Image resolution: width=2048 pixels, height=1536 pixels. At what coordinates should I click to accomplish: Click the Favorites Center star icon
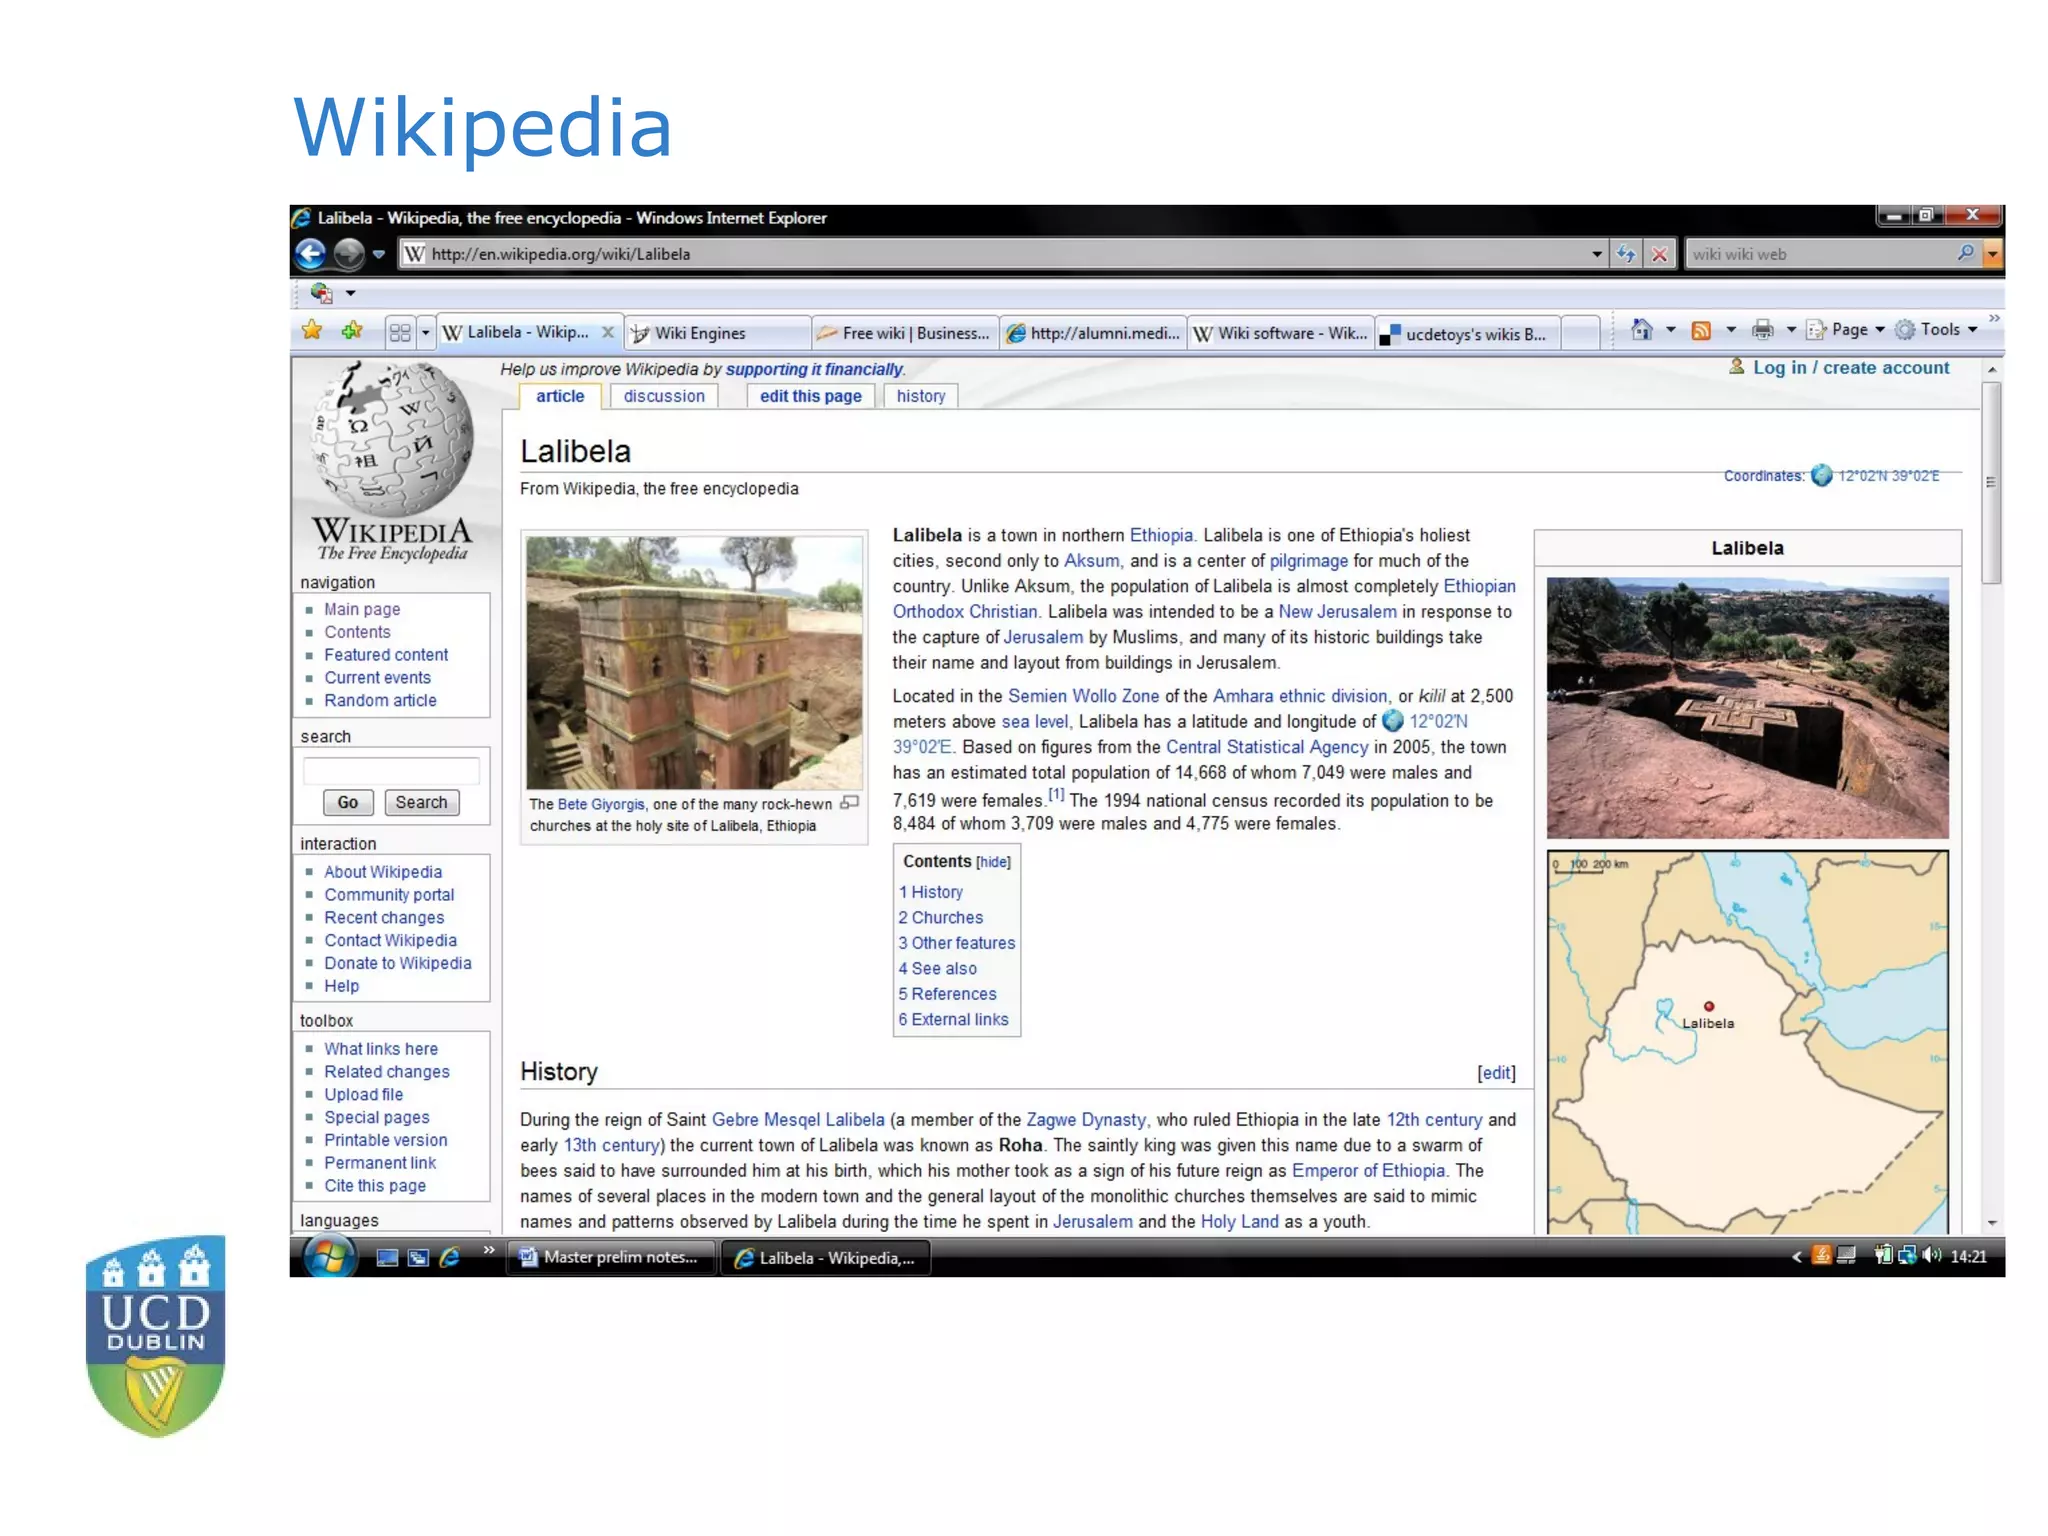(312, 330)
